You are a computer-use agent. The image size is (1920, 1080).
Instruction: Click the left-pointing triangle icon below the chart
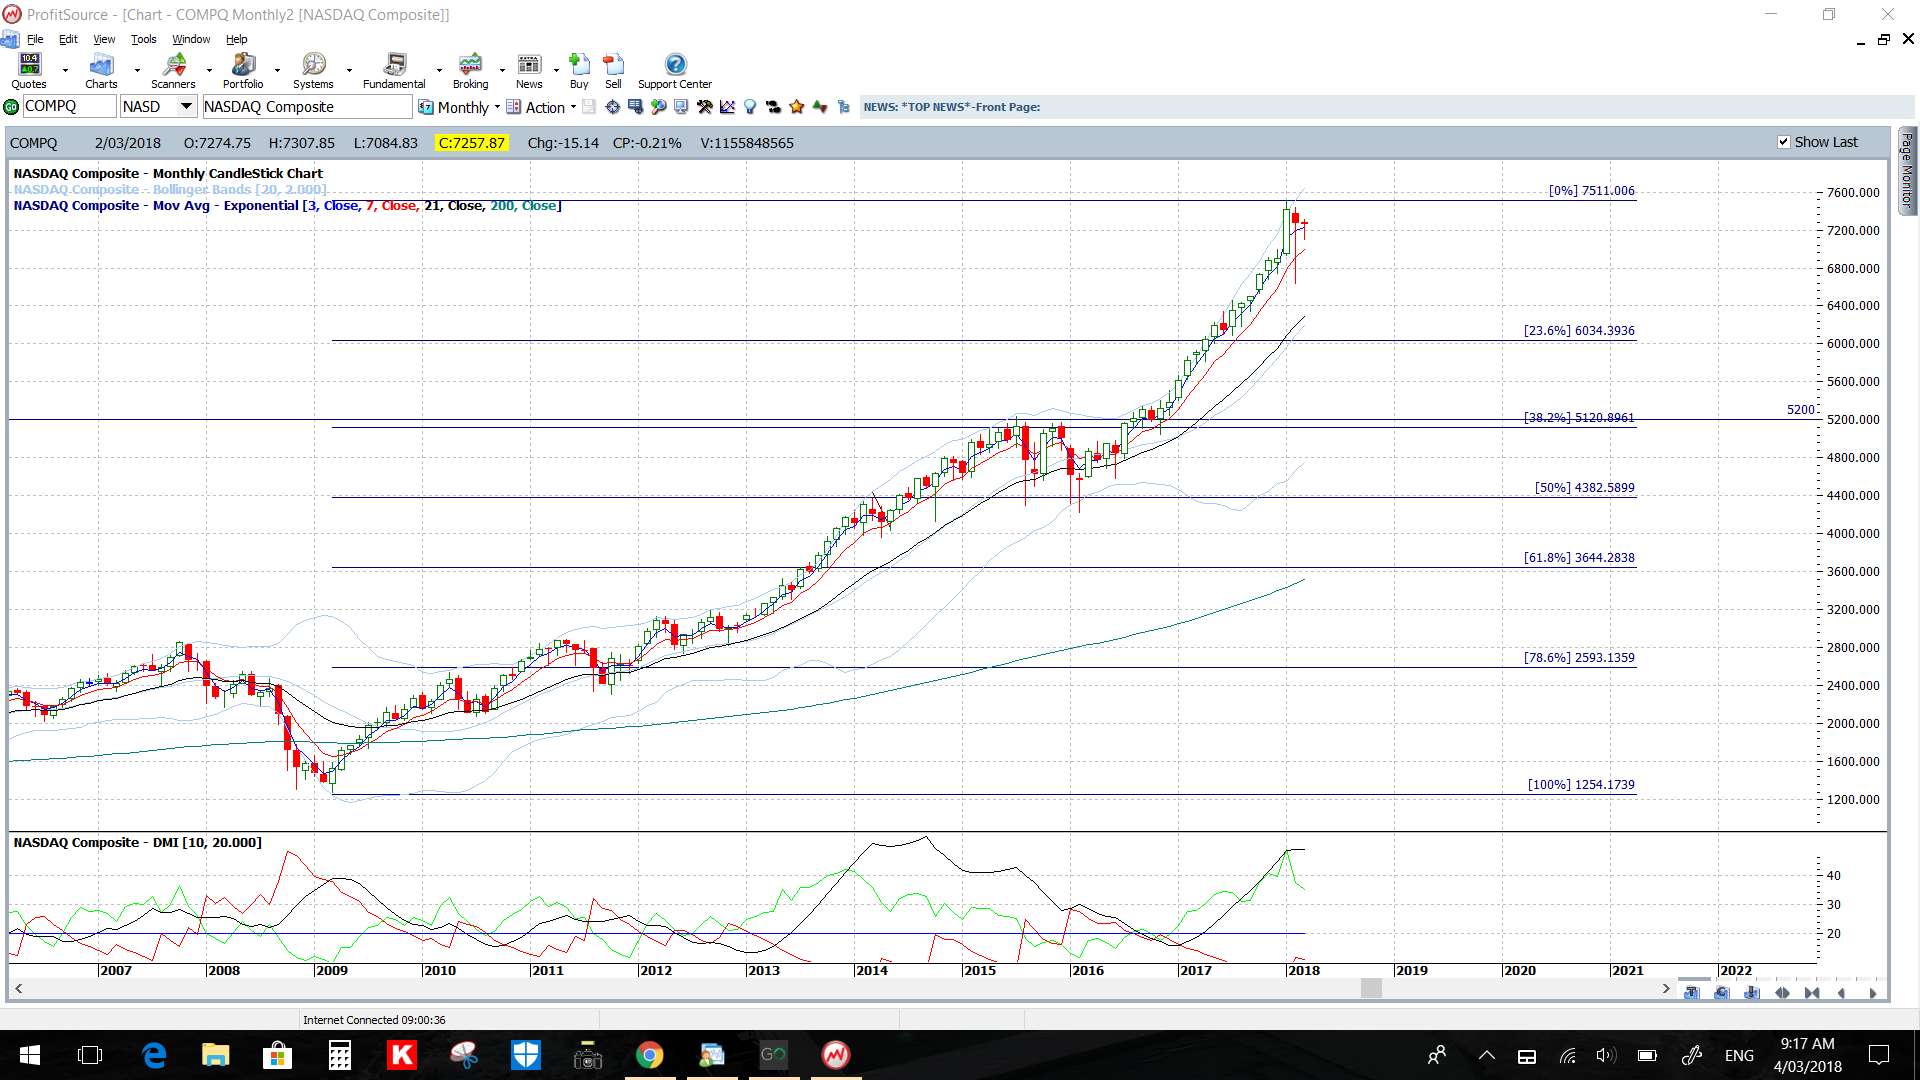point(1842,993)
